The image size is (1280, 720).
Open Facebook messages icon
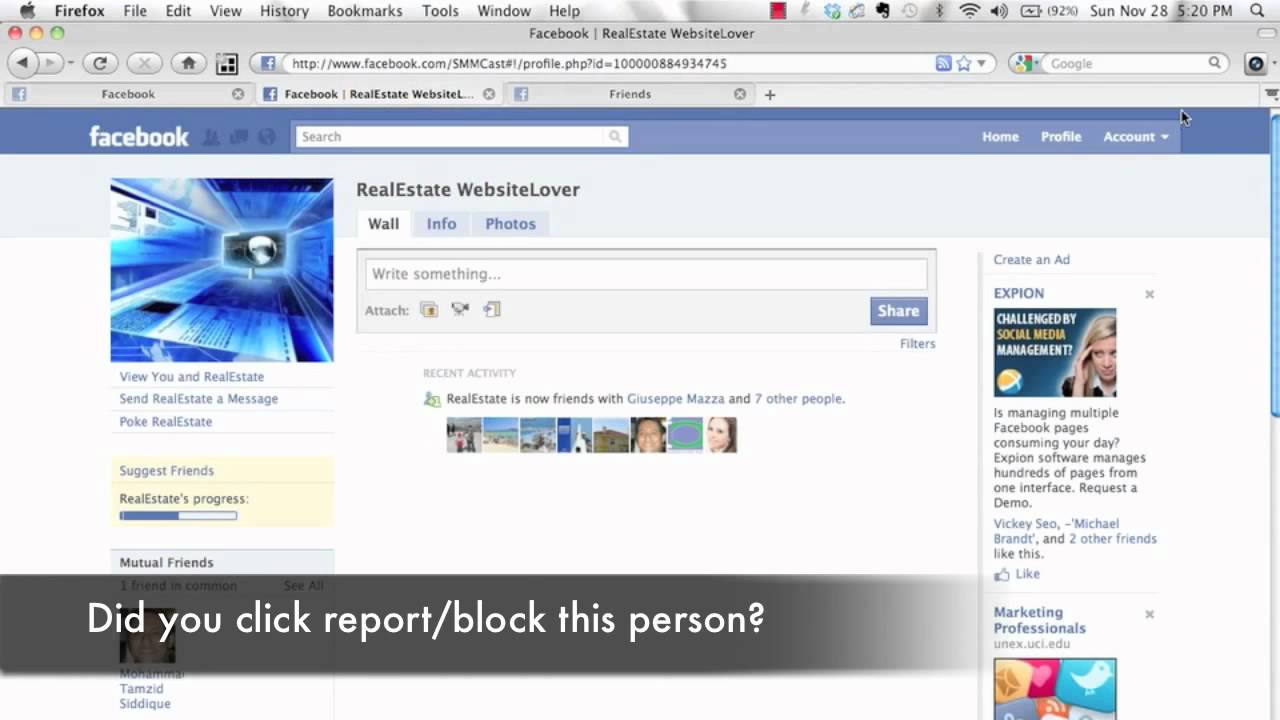pyautogui.click(x=239, y=137)
